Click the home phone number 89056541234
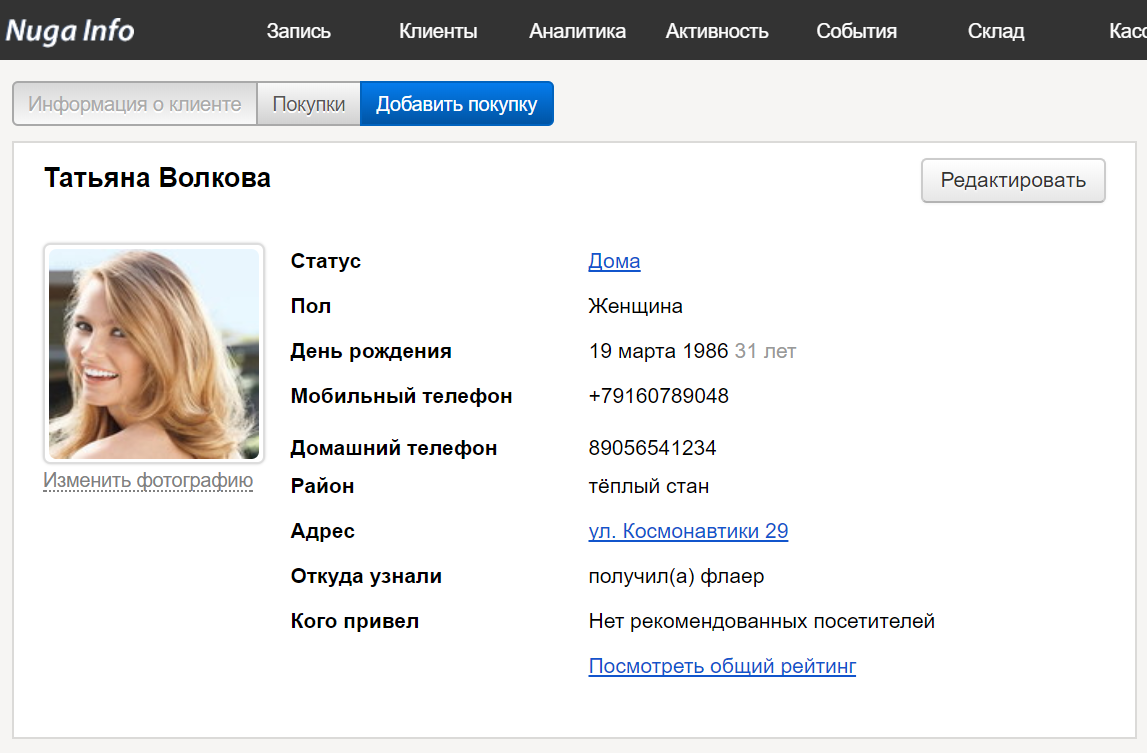The height and width of the screenshot is (753, 1147). (x=652, y=448)
